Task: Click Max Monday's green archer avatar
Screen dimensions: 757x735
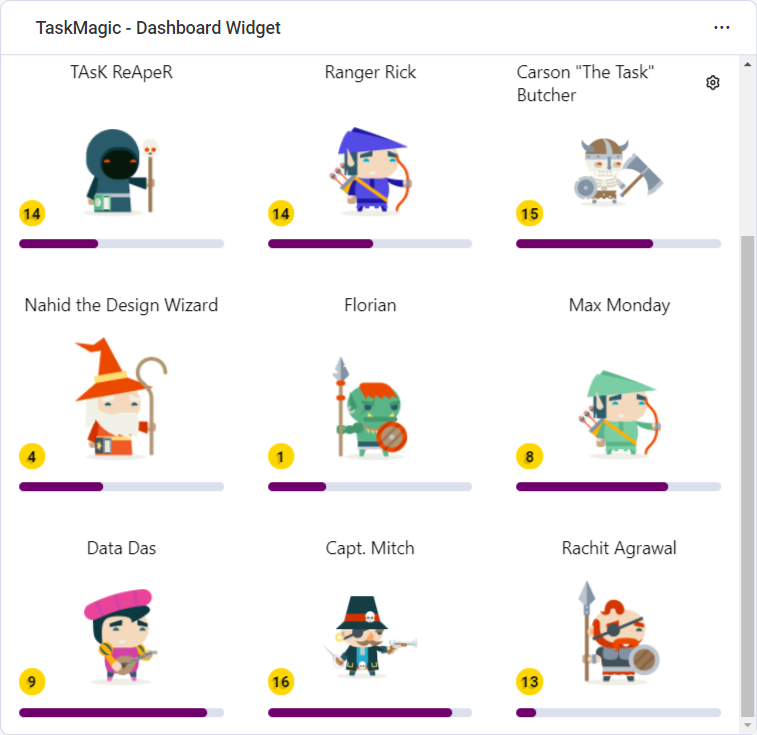Action: [x=619, y=413]
